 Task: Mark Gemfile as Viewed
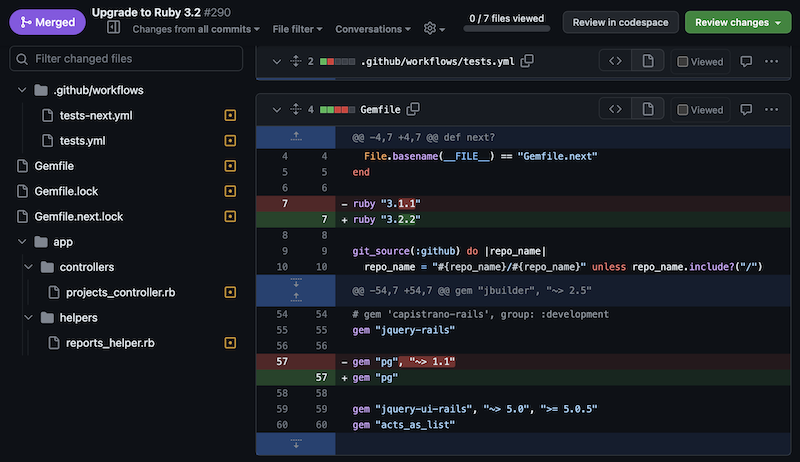coord(700,110)
